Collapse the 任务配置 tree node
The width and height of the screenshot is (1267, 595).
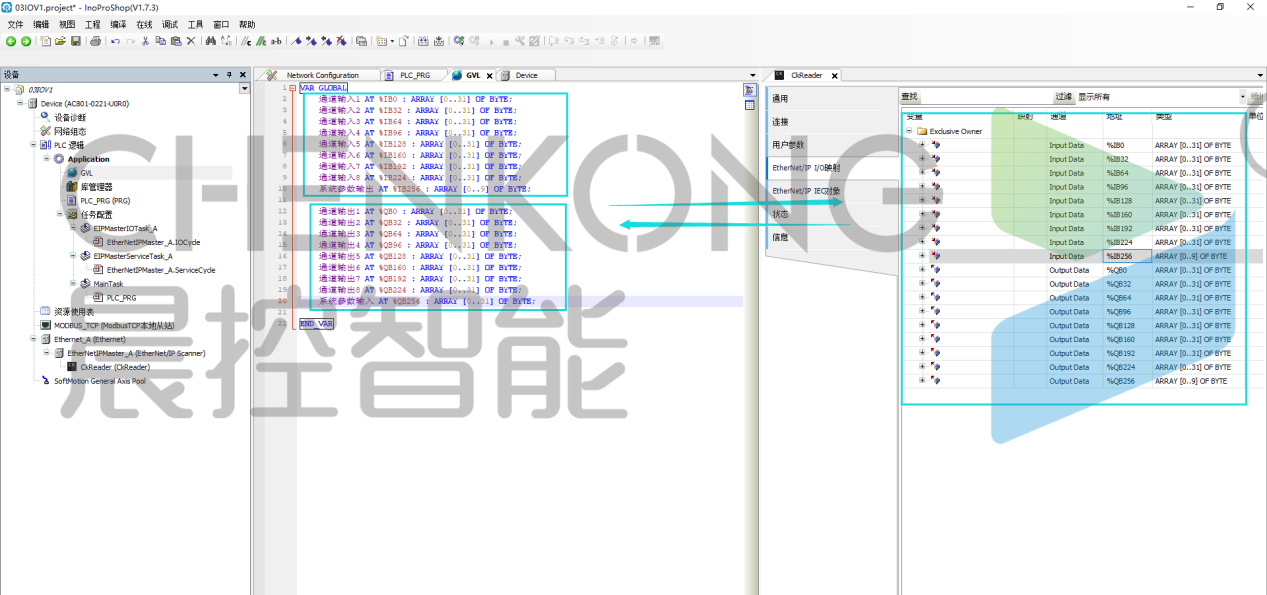point(60,214)
